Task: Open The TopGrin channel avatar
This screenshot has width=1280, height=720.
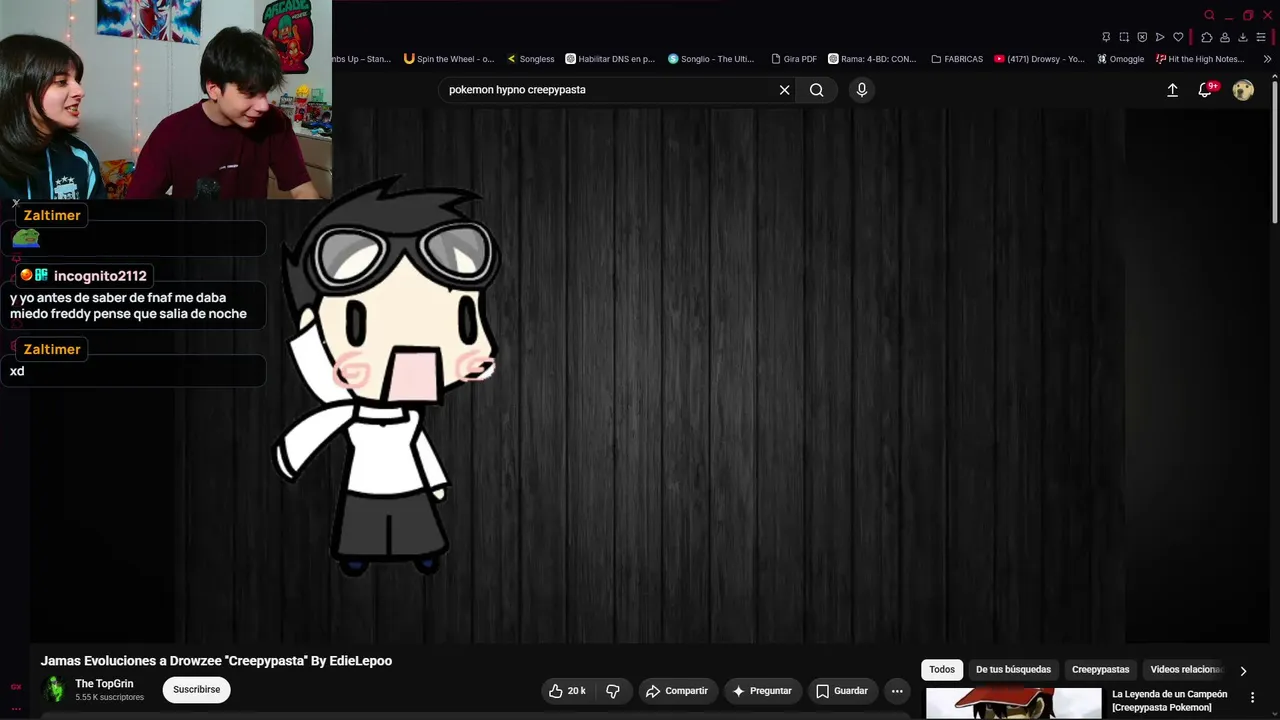Action: pyautogui.click(x=54, y=690)
